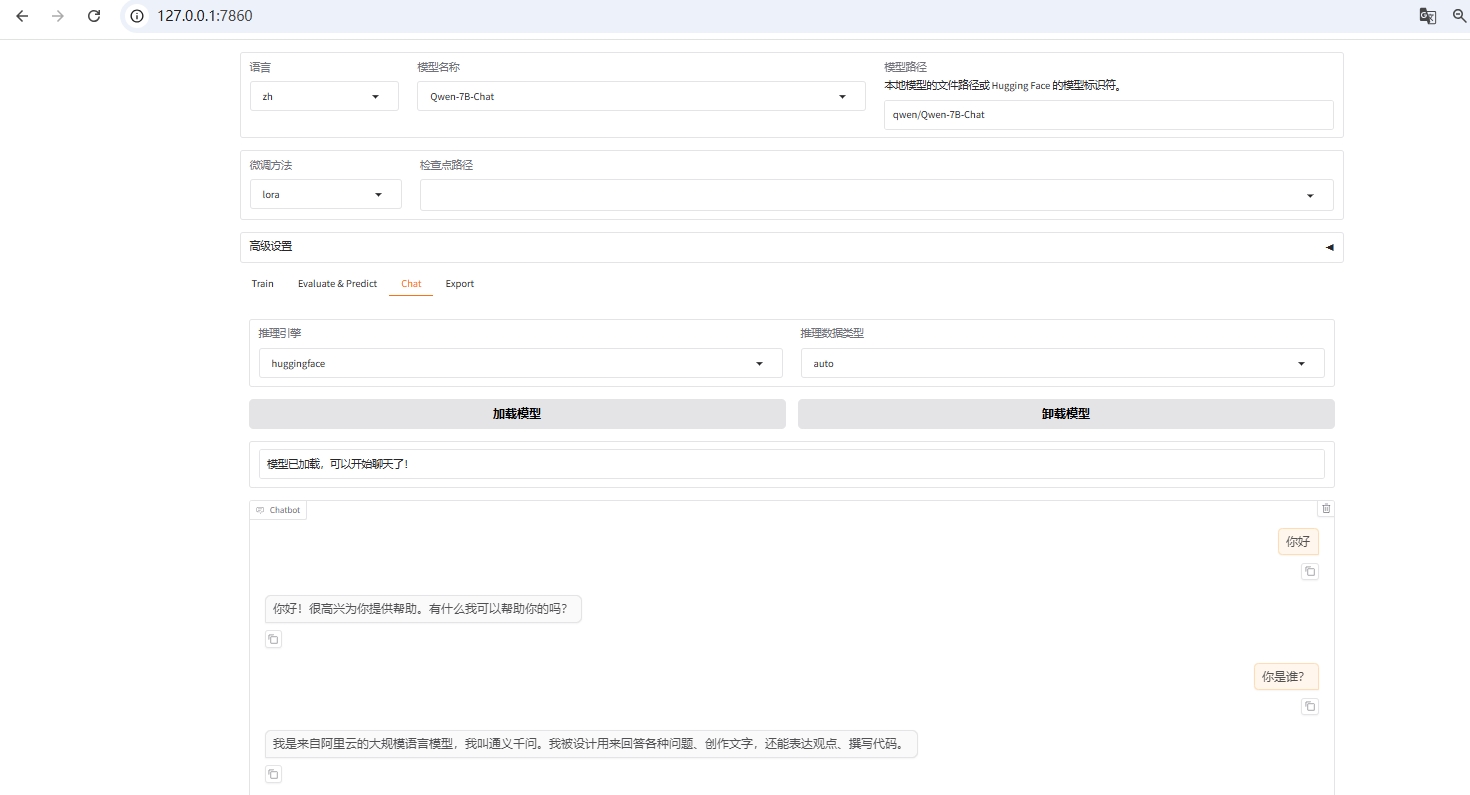The height and width of the screenshot is (795, 1470).
Task: Switch to the Train tab
Action: tap(262, 284)
